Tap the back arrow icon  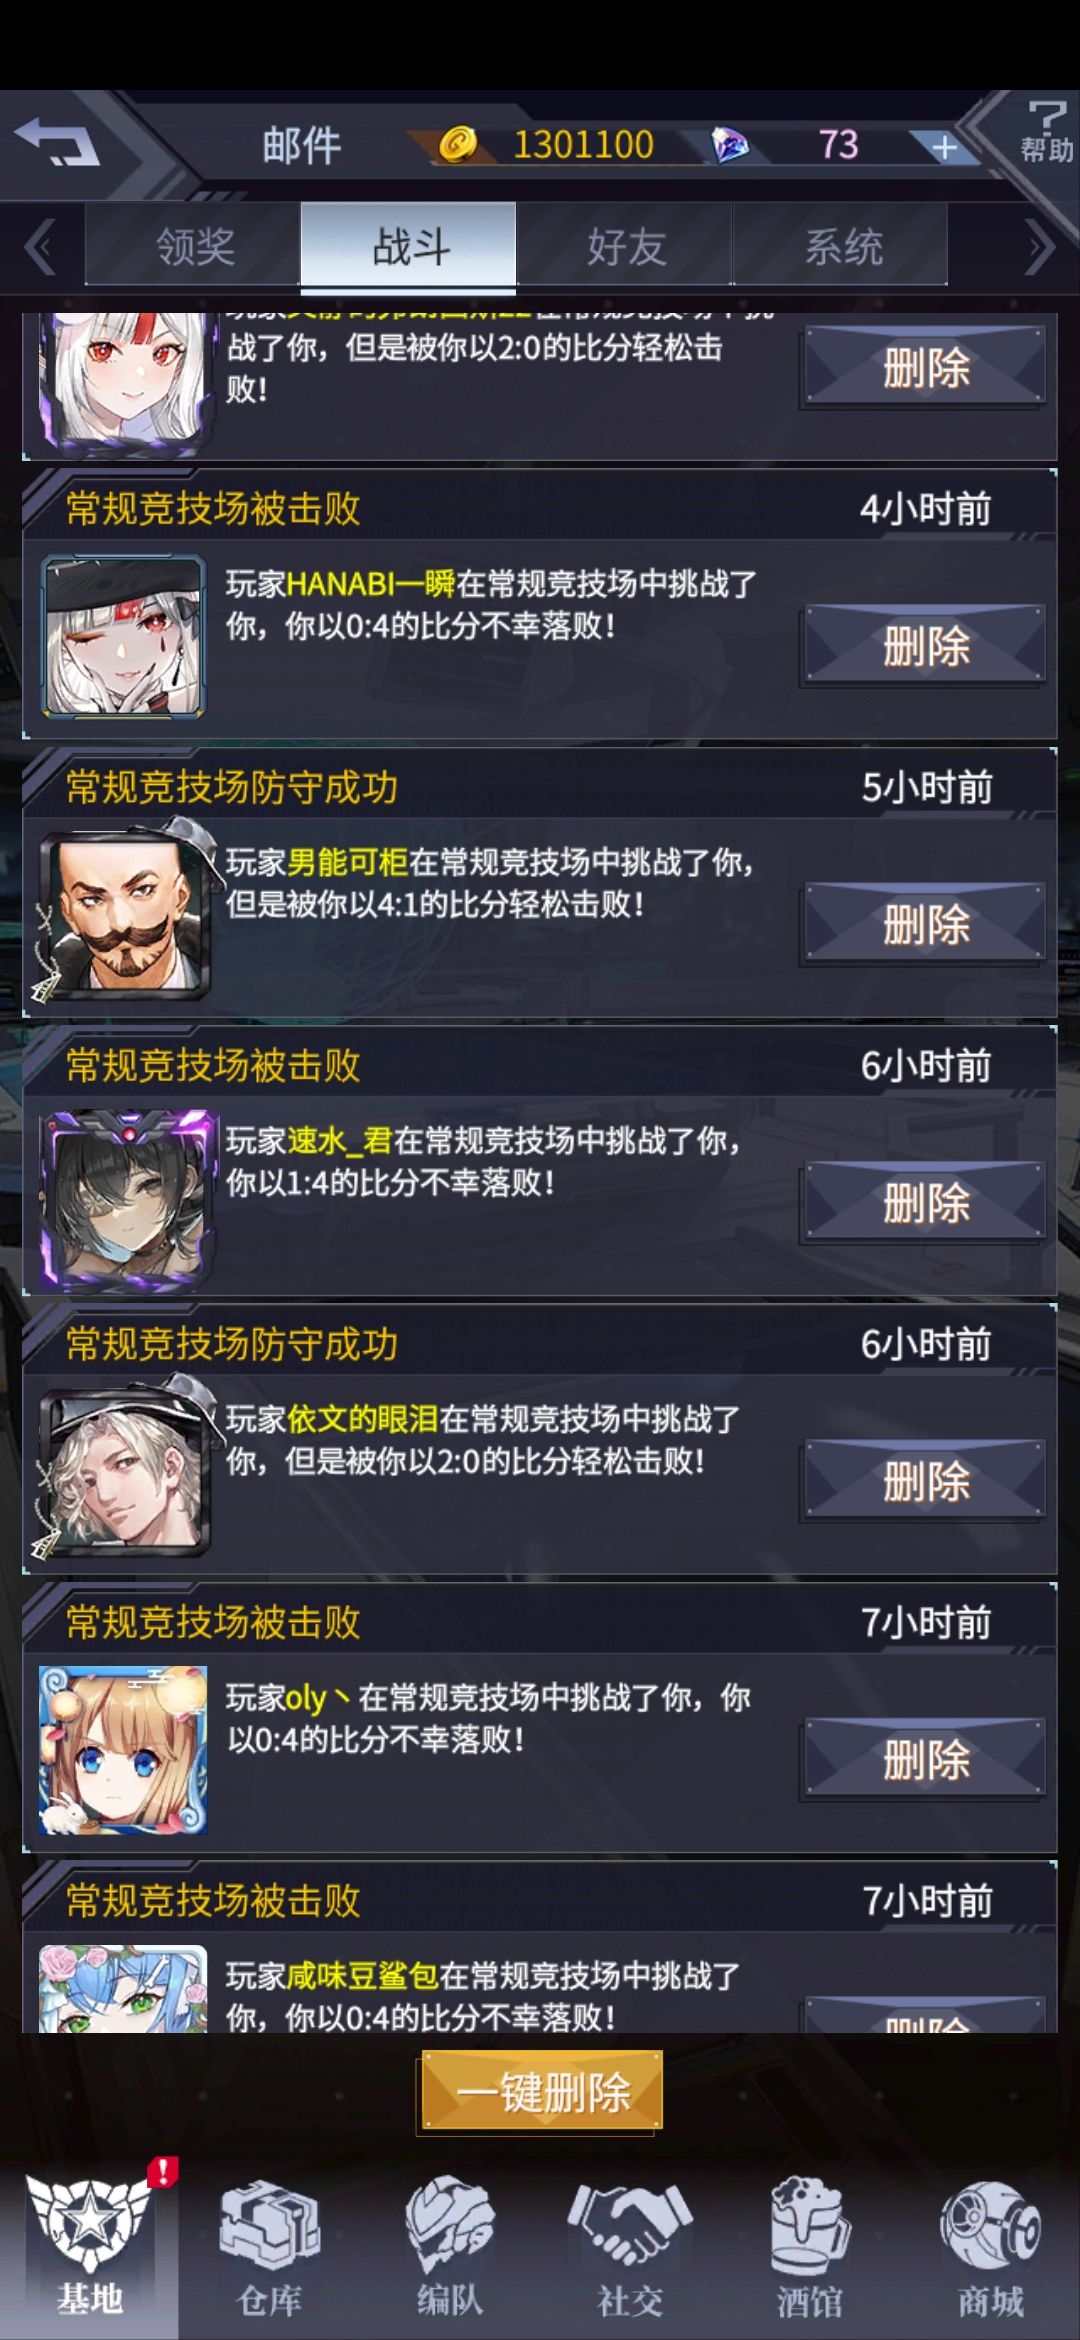pos(57,142)
